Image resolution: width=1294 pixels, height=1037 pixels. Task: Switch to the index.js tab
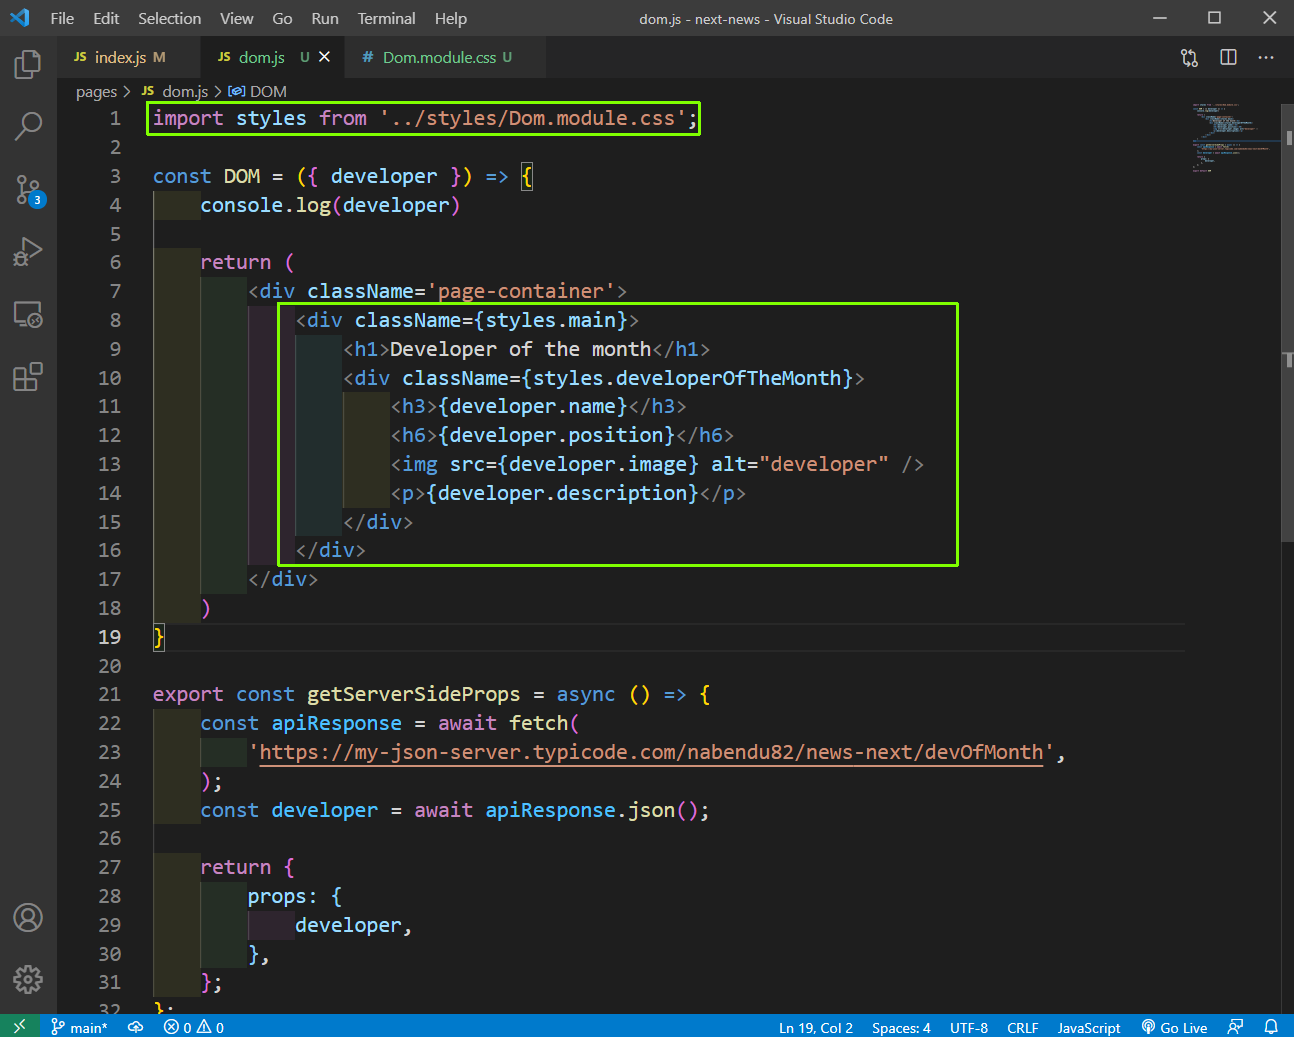pos(128,57)
